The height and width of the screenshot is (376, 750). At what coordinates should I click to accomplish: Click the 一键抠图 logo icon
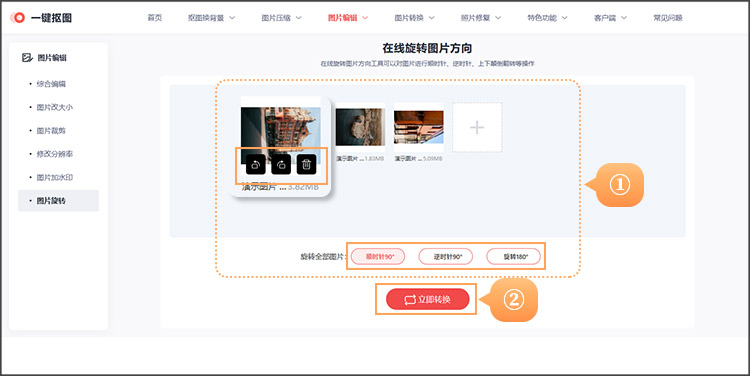pyautogui.click(x=18, y=18)
